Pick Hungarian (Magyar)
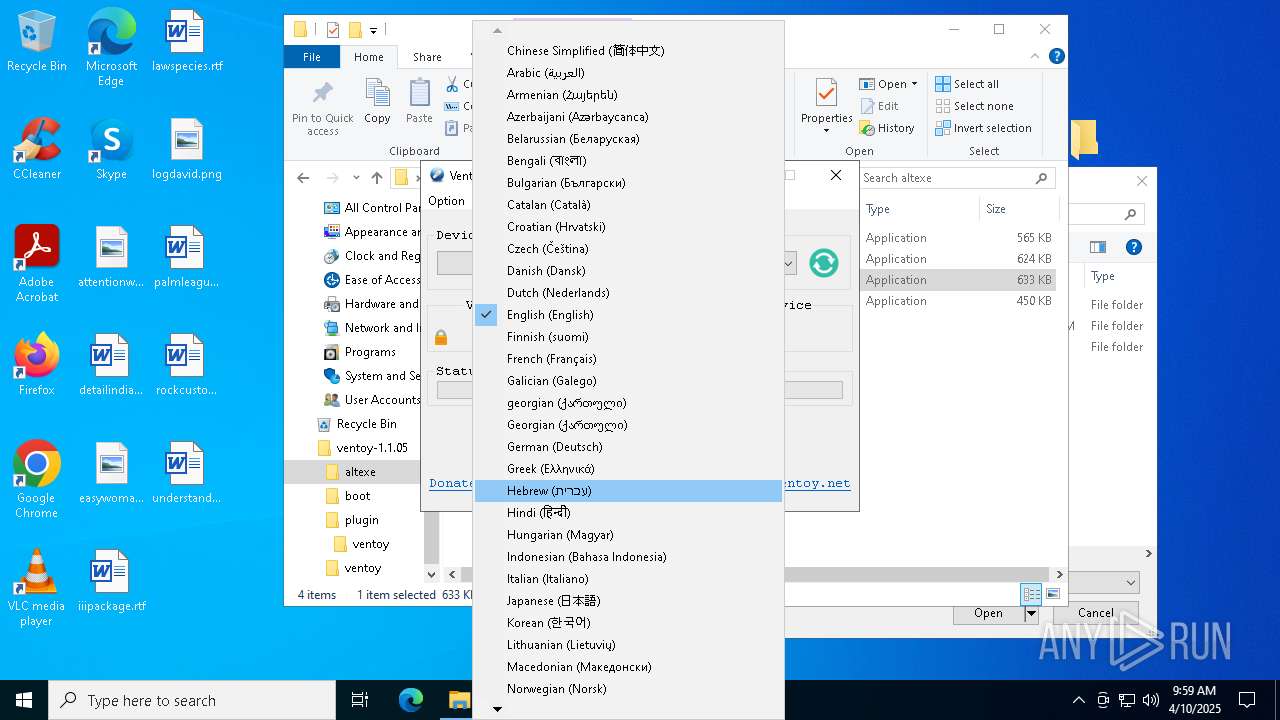 point(628,535)
